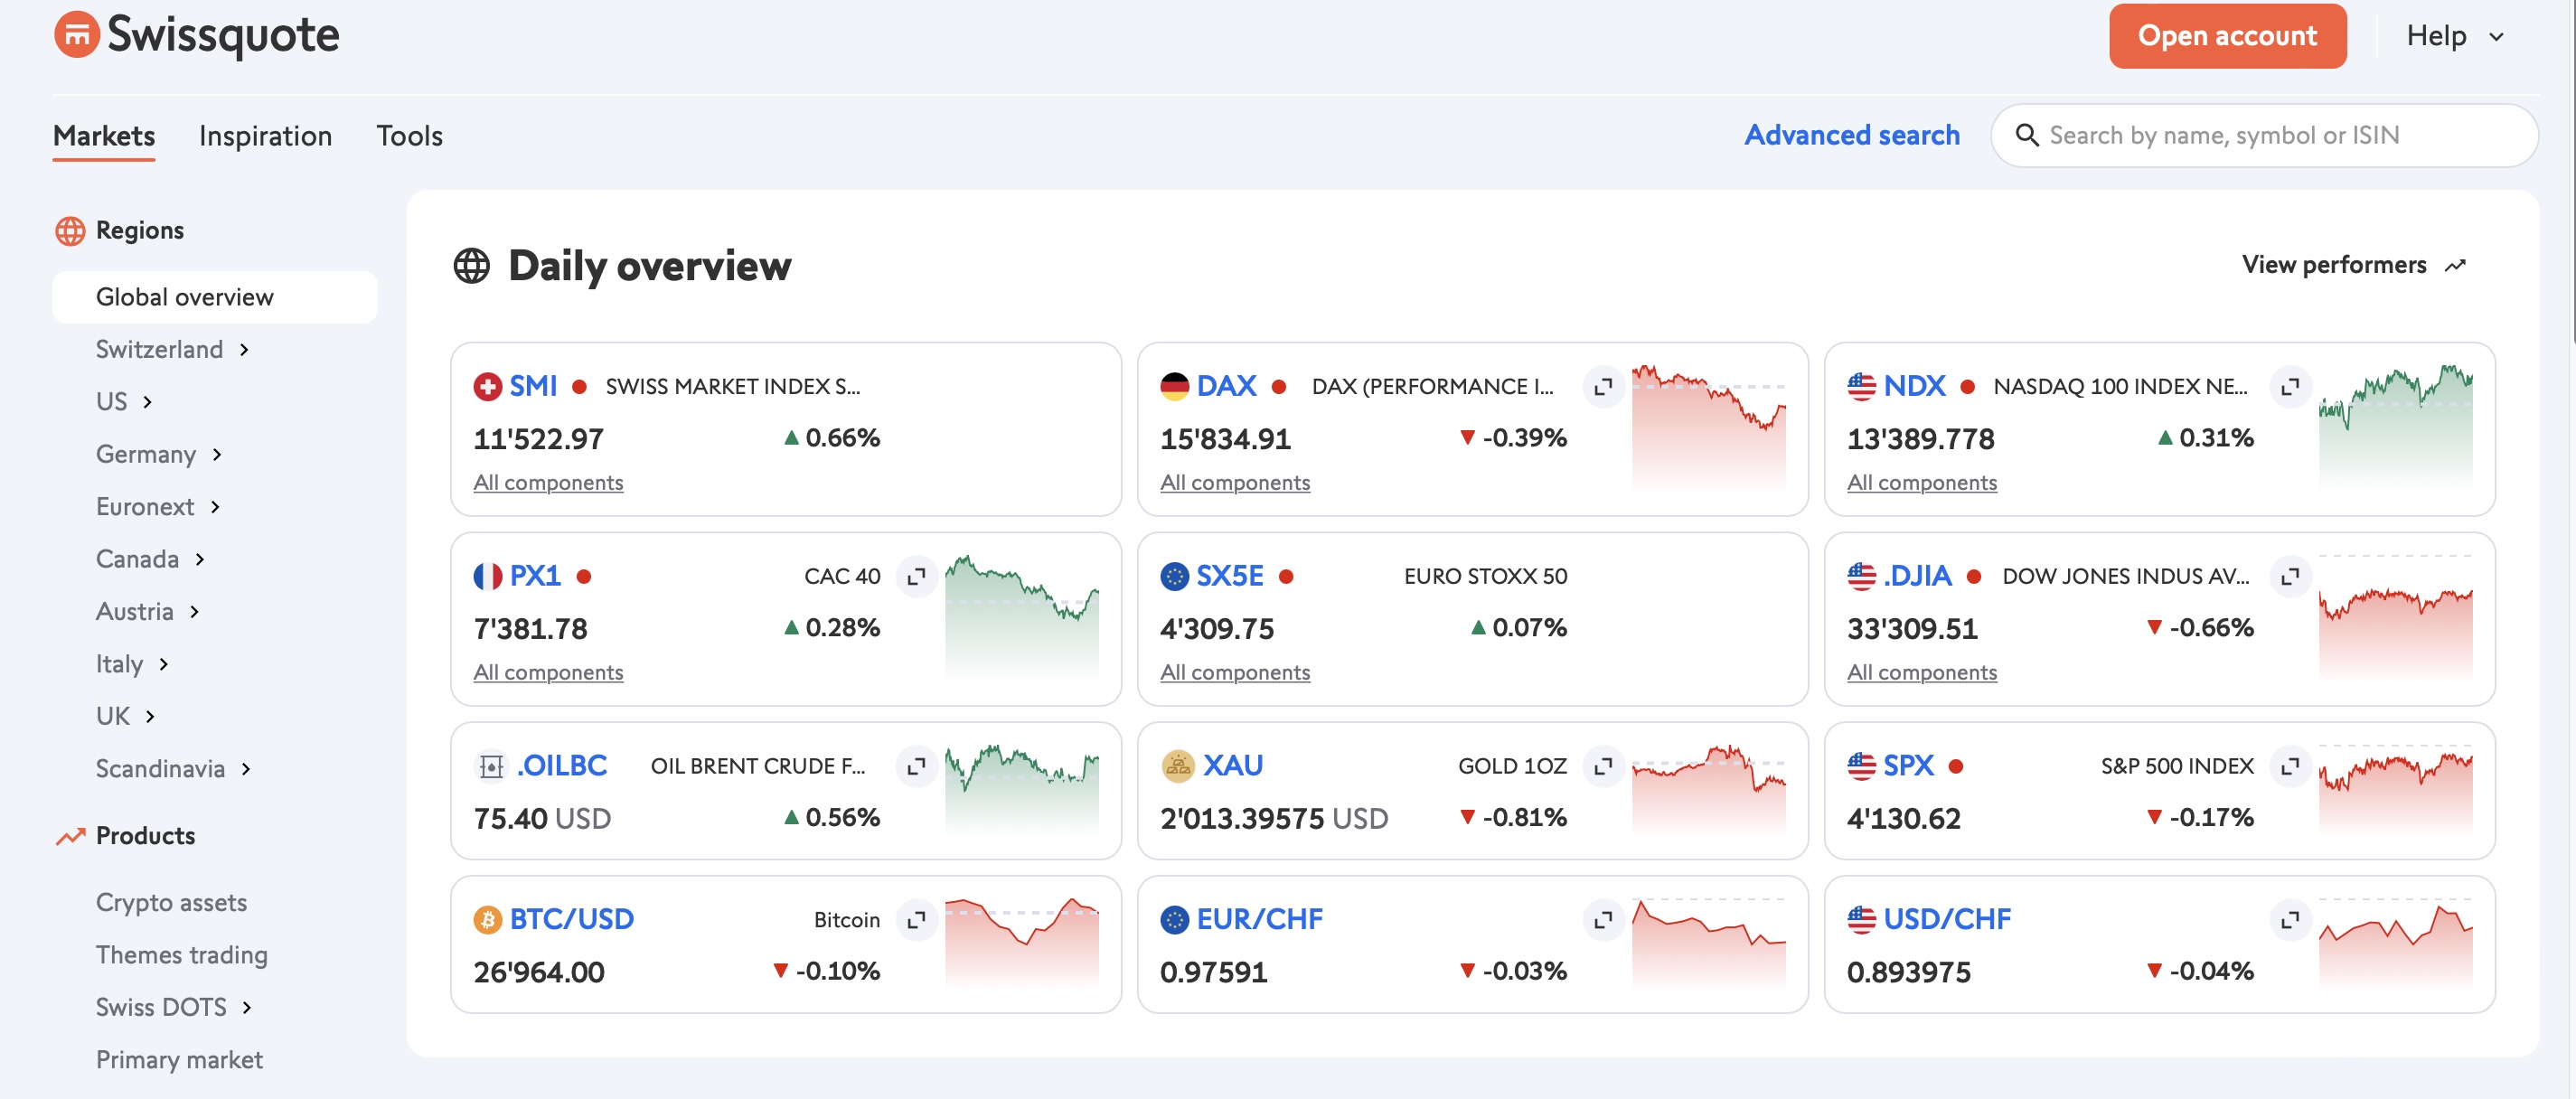Expand the Scandinavia region

(246, 769)
